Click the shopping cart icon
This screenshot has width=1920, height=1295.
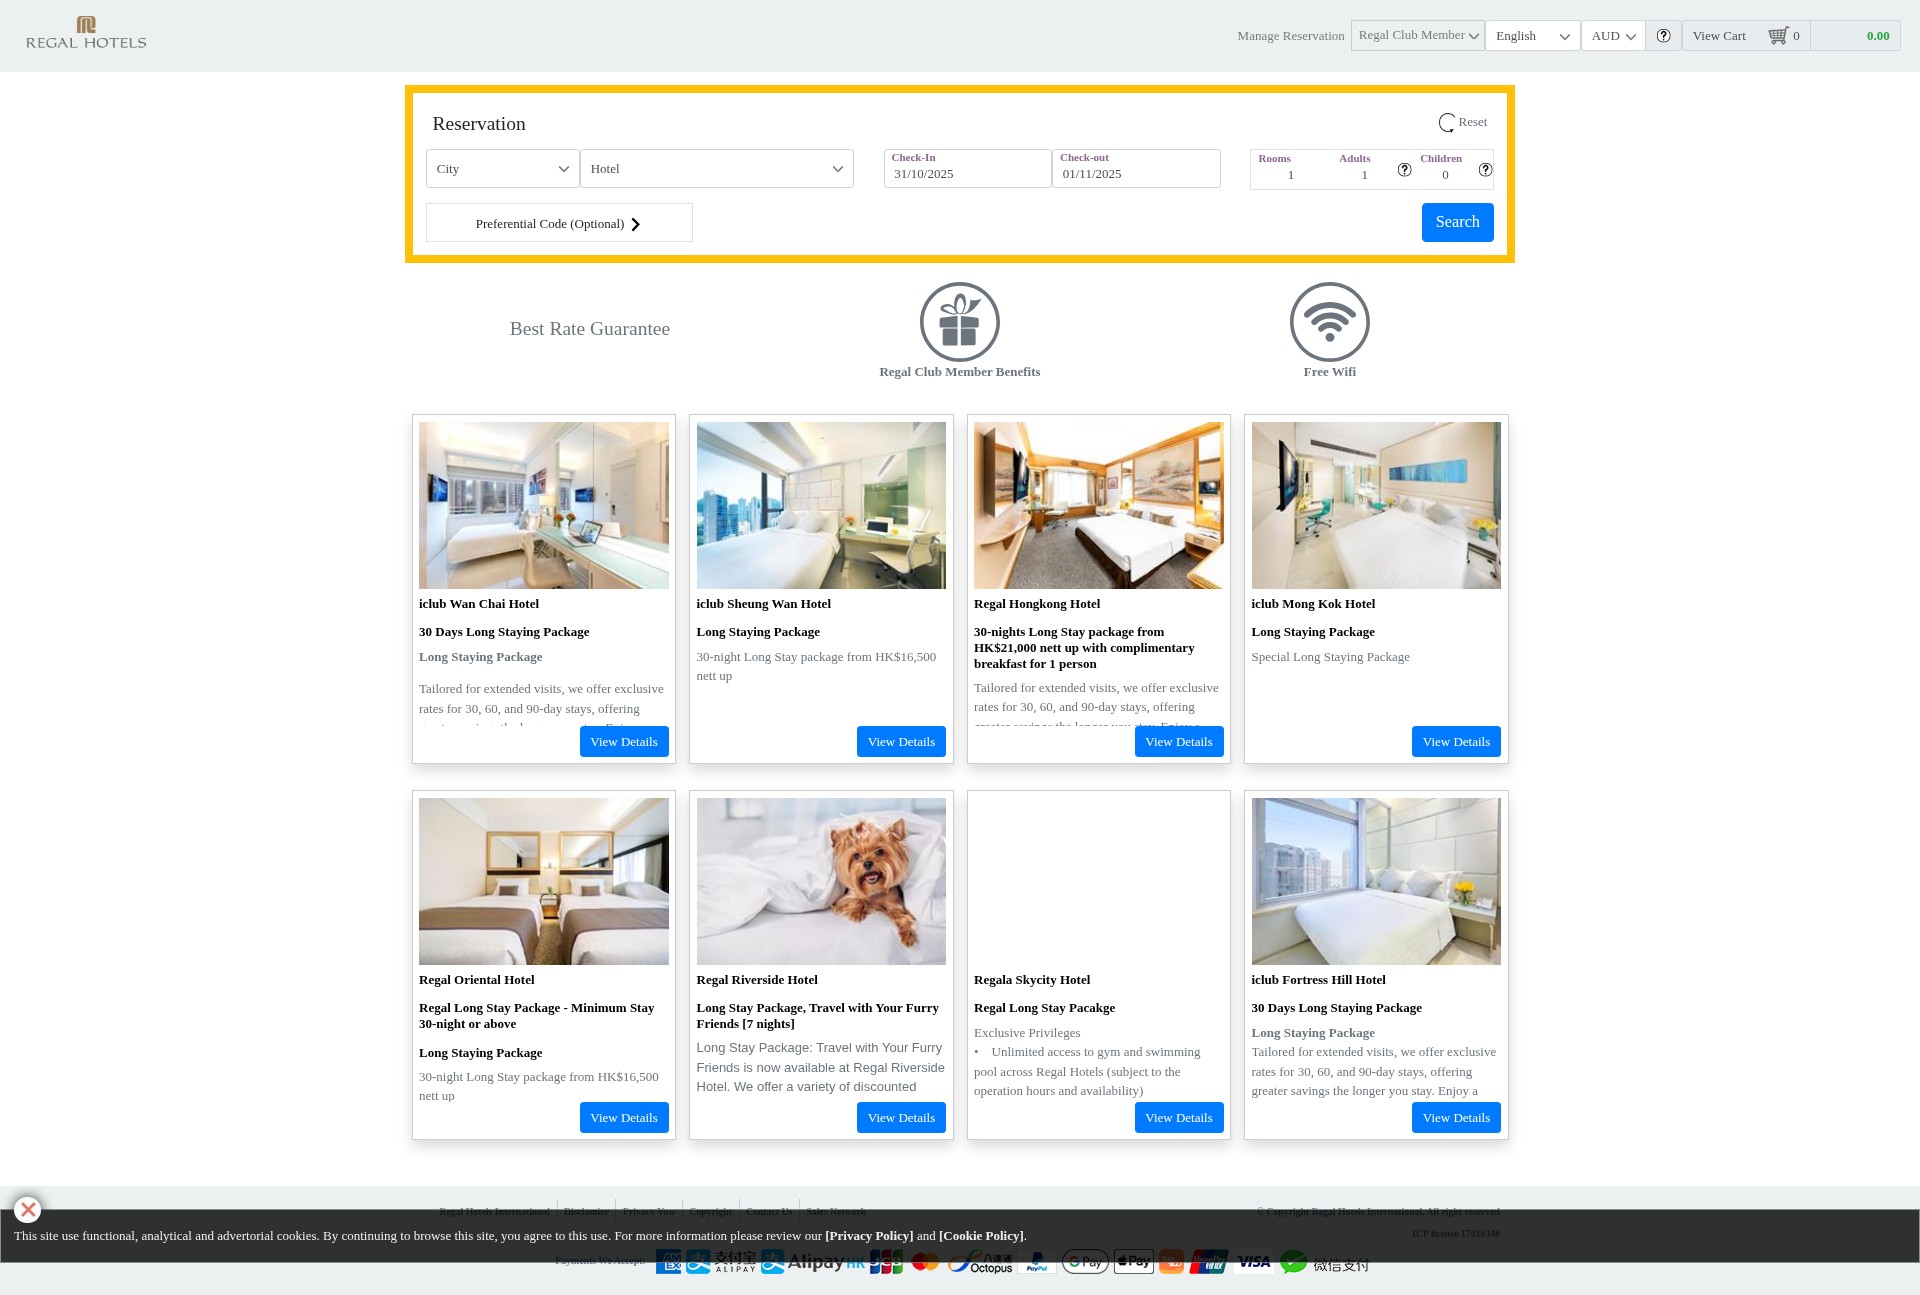coord(1777,36)
